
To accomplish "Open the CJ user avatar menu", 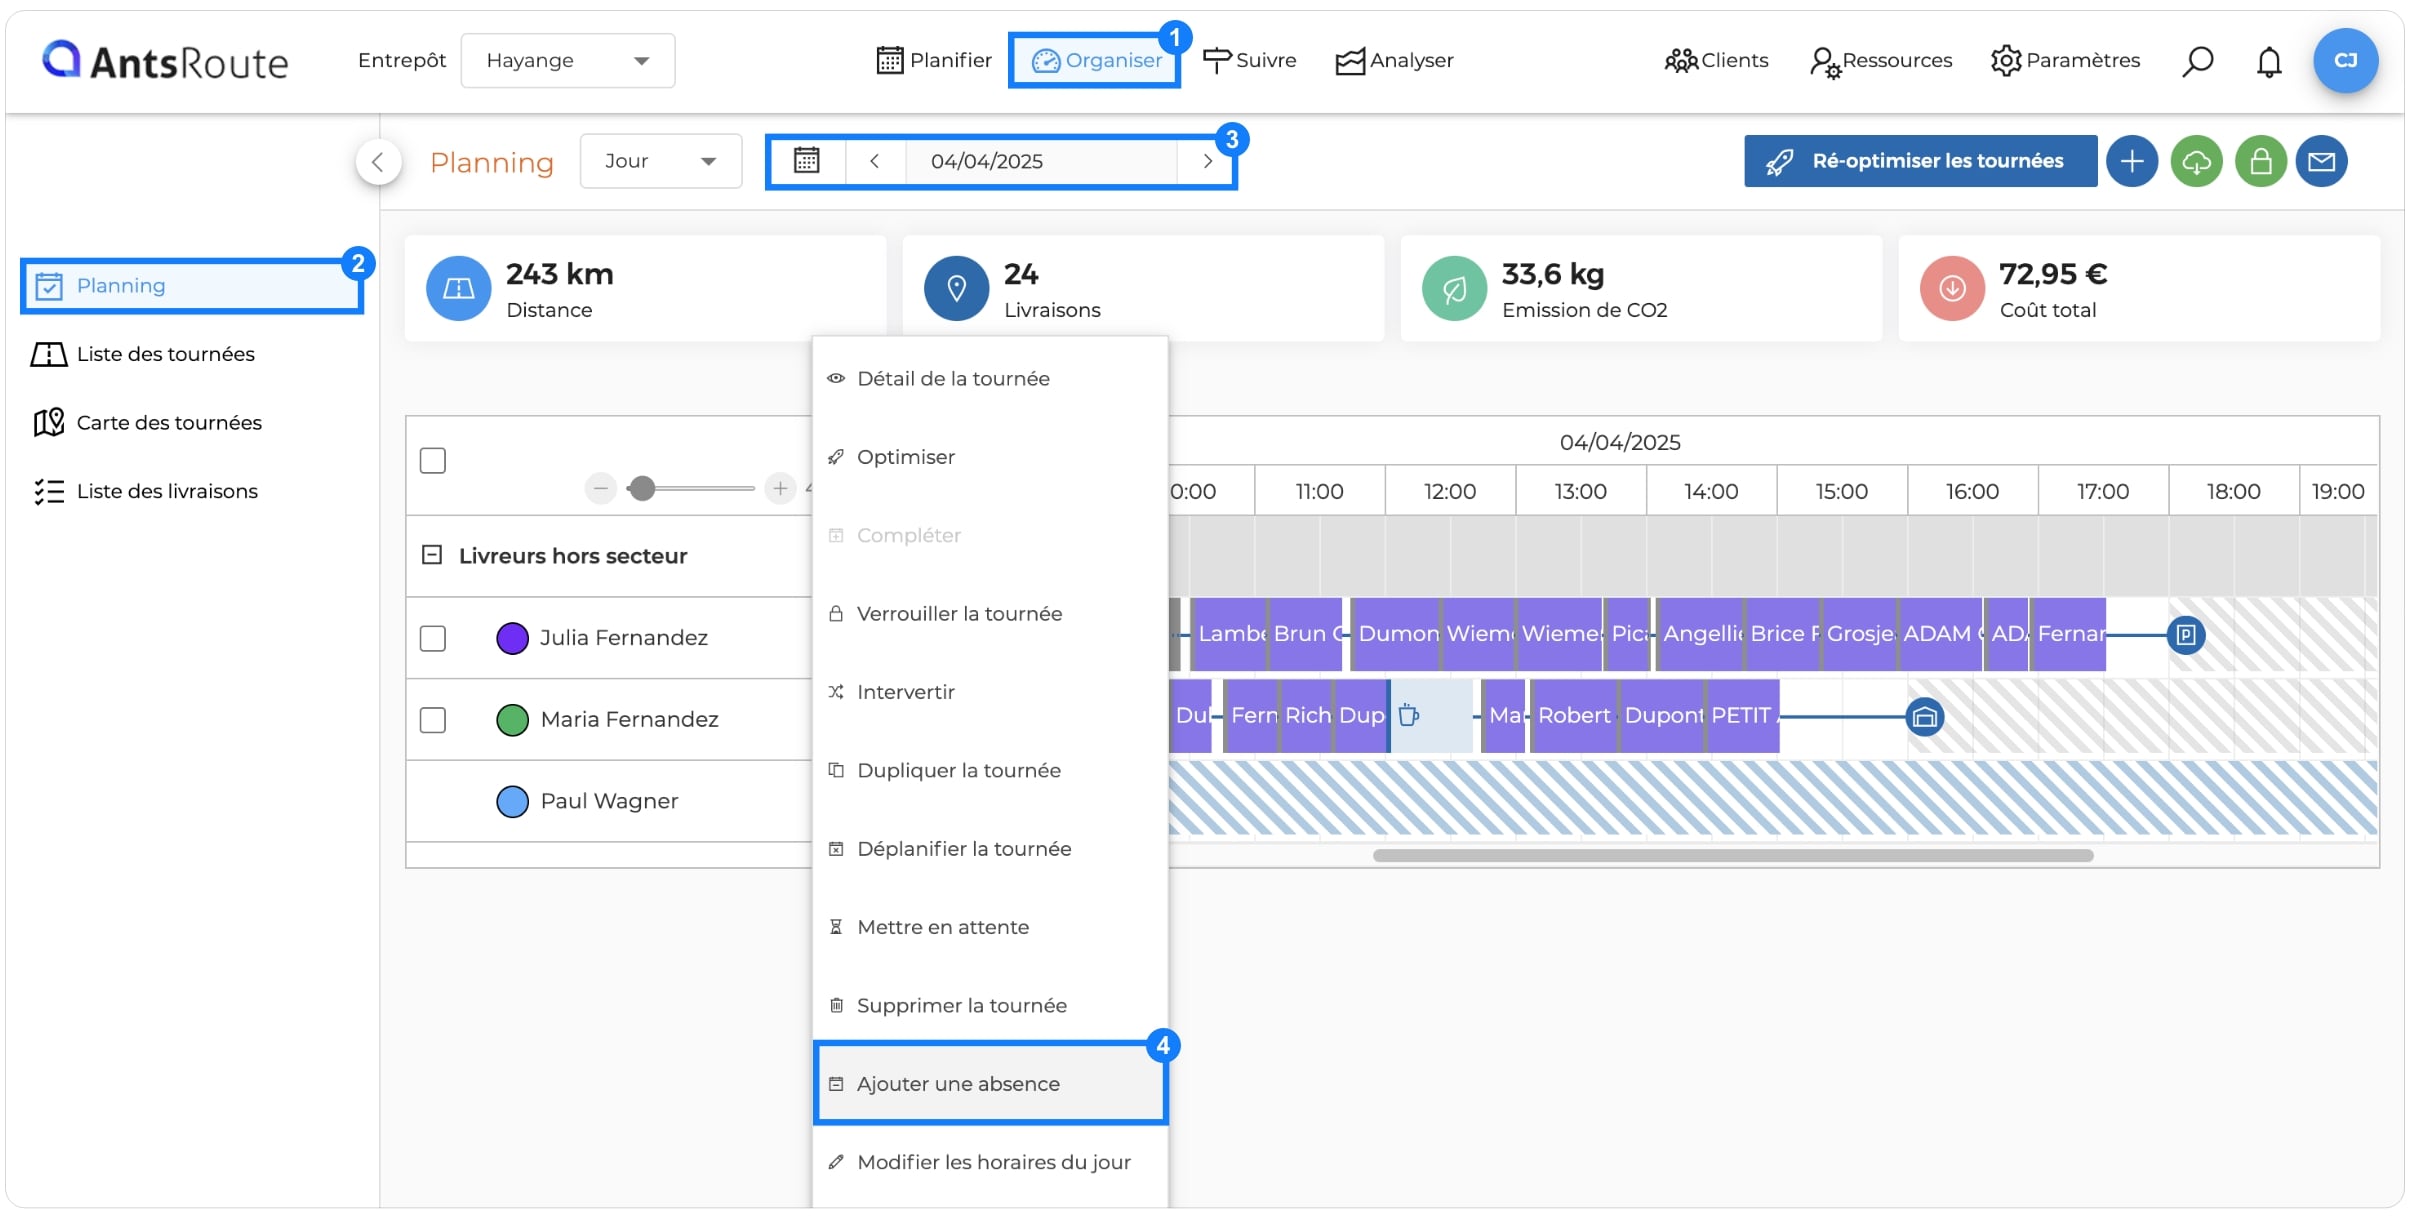I will tap(2345, 60).
